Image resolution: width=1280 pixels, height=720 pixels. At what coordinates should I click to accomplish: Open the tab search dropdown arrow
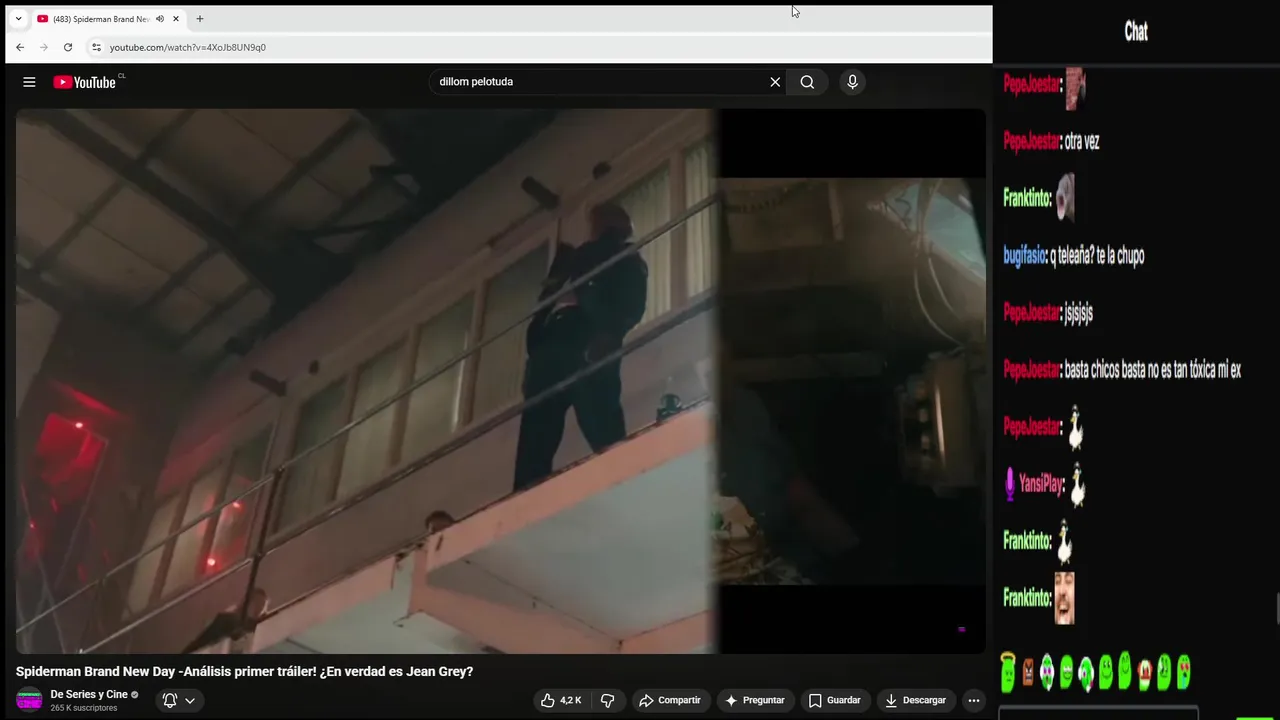point(18,19)
